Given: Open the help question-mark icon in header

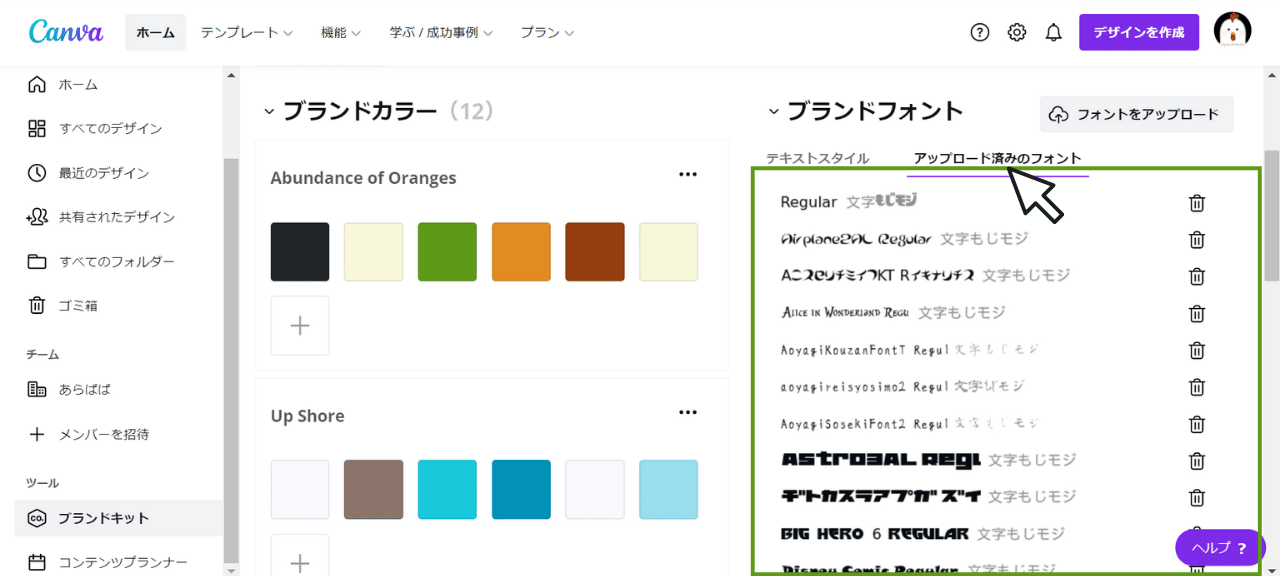Looking at the screenshot, I should click(980, 32).
